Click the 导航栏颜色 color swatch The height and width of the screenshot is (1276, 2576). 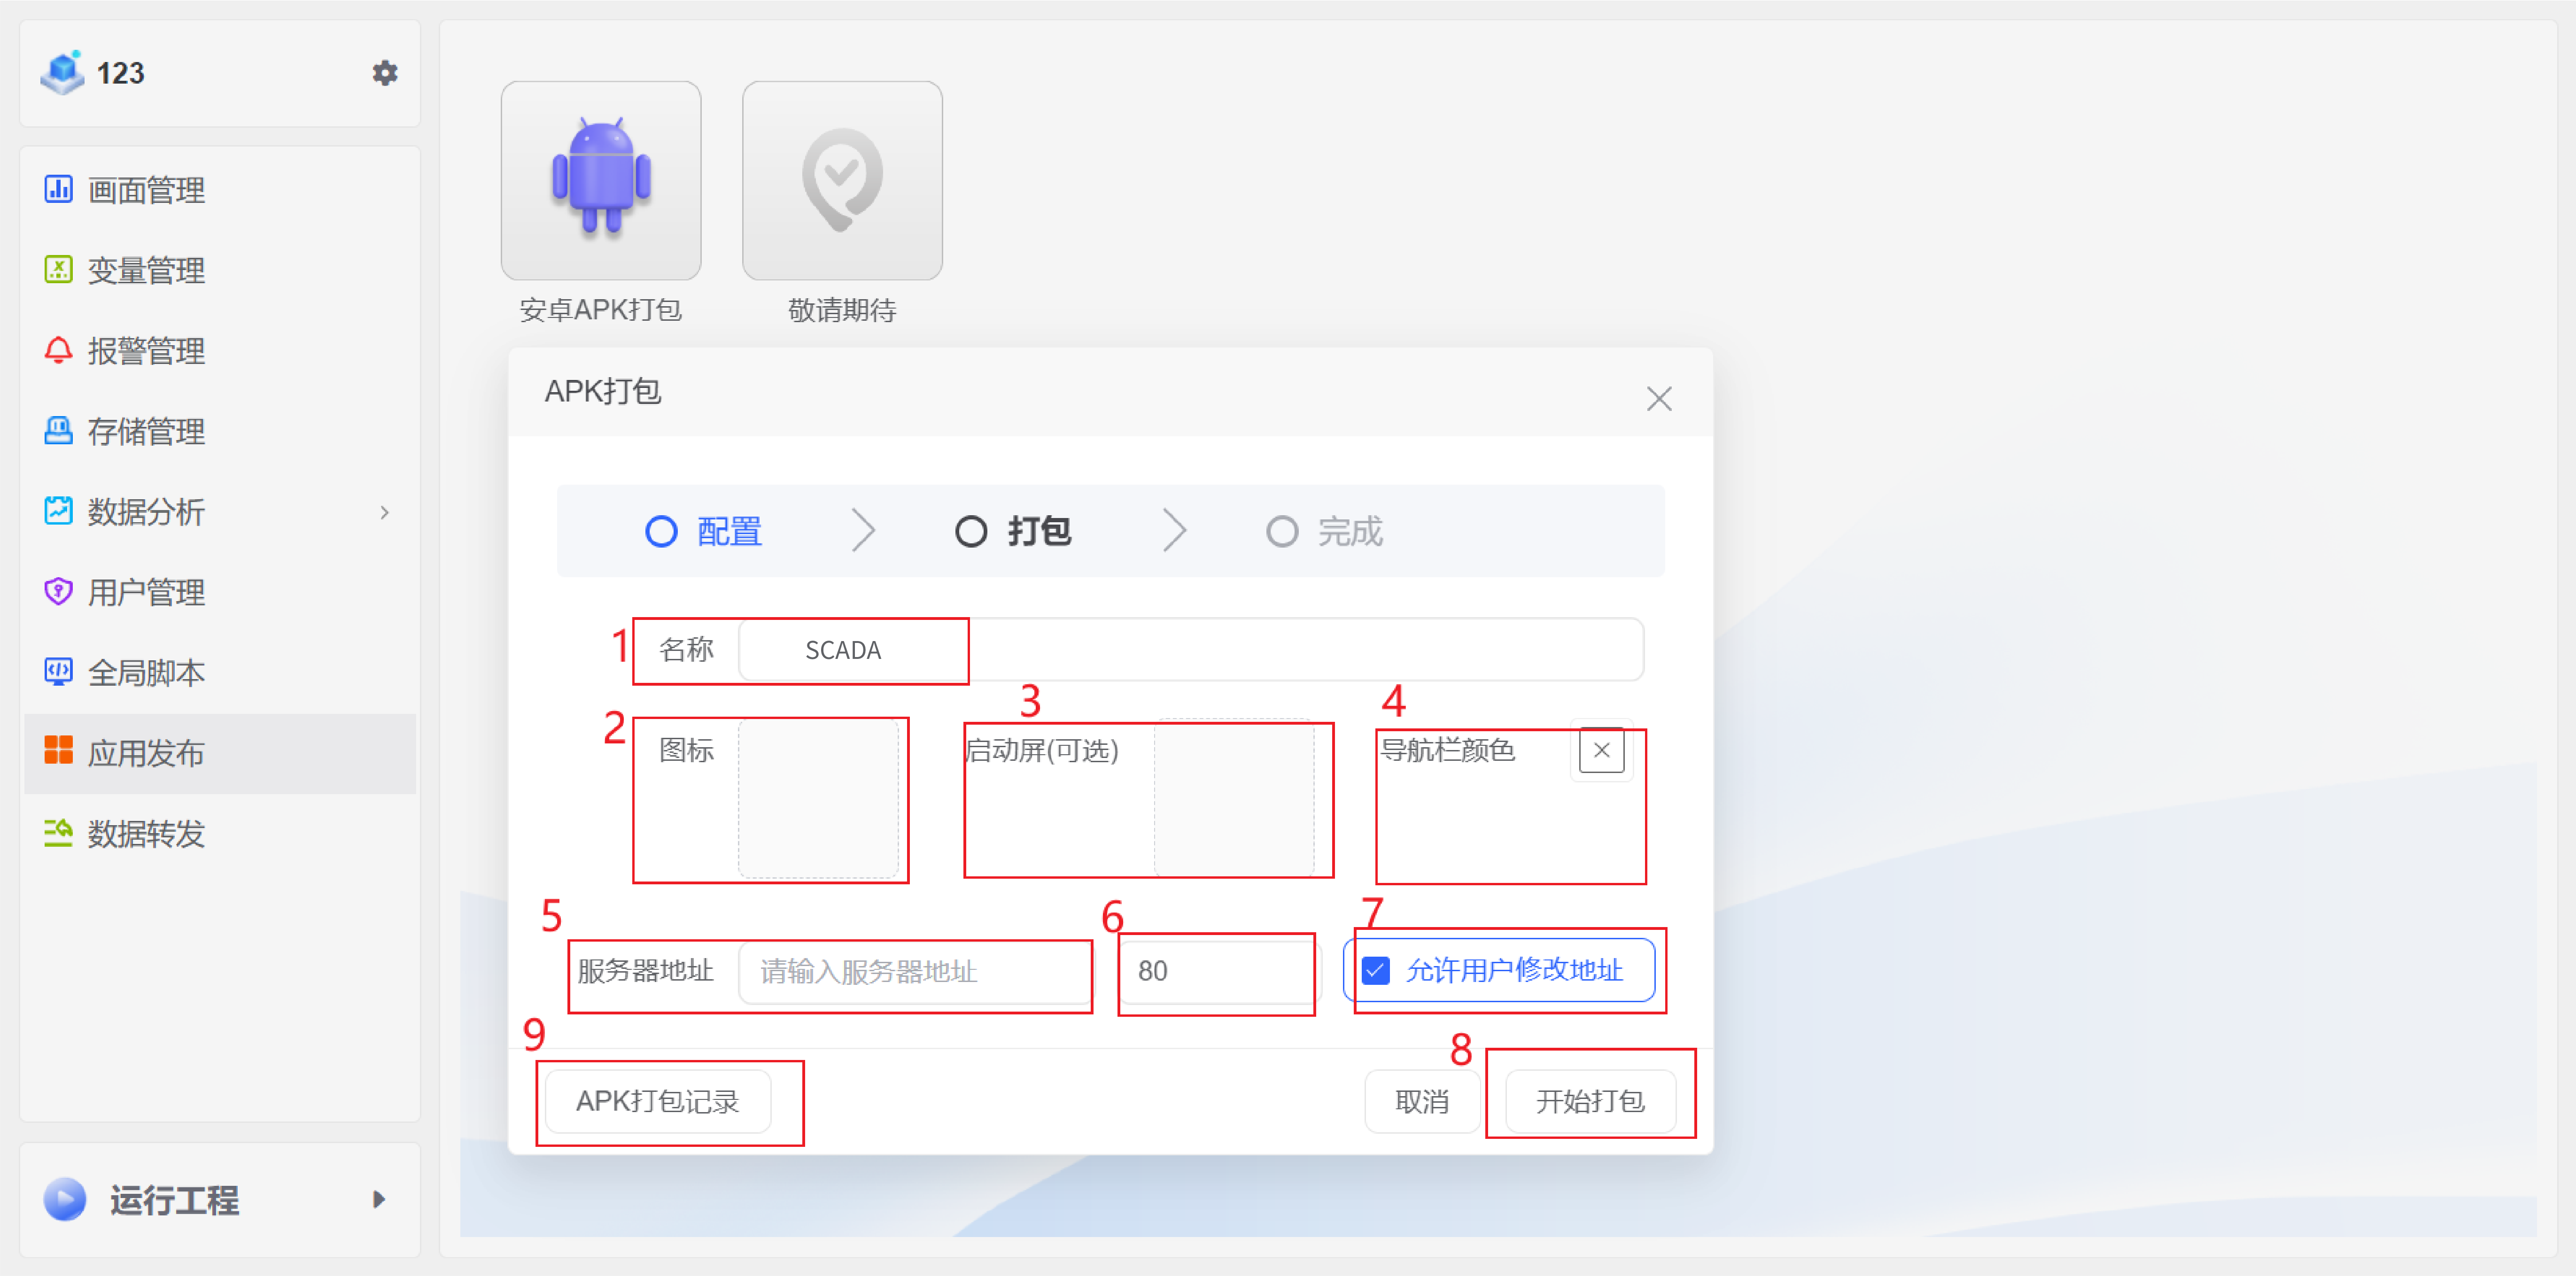pyautogui.click(x=1600, y=750)
